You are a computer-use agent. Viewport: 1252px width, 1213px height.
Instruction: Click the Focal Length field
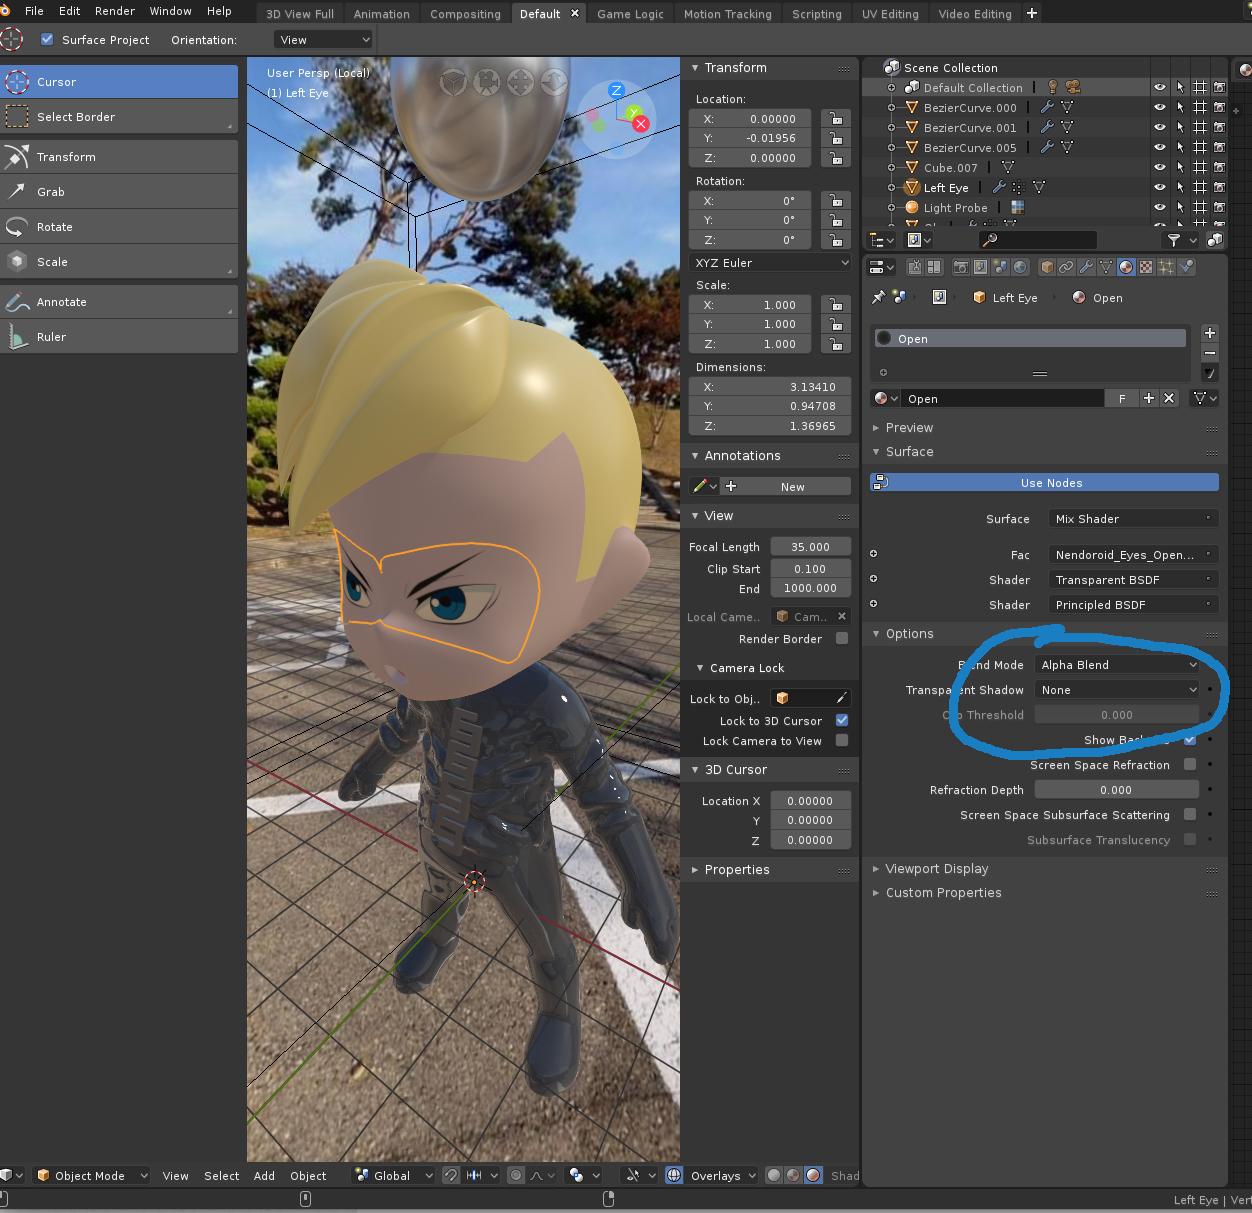pyautogui.click(x=810, y=547)
